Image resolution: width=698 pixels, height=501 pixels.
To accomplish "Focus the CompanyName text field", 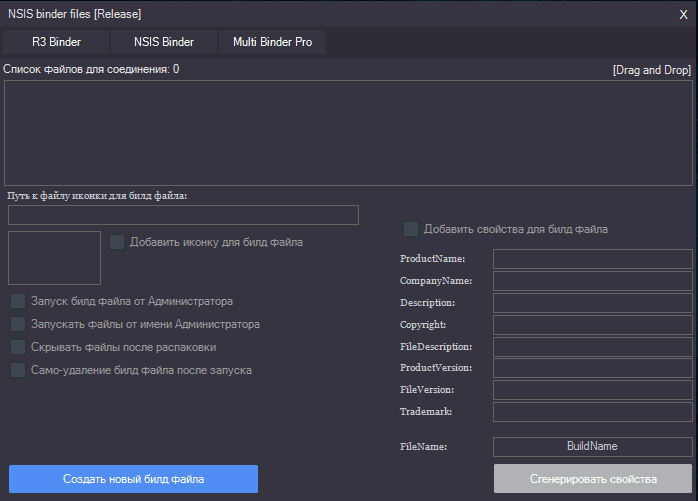I will click(x=592, y=281).
